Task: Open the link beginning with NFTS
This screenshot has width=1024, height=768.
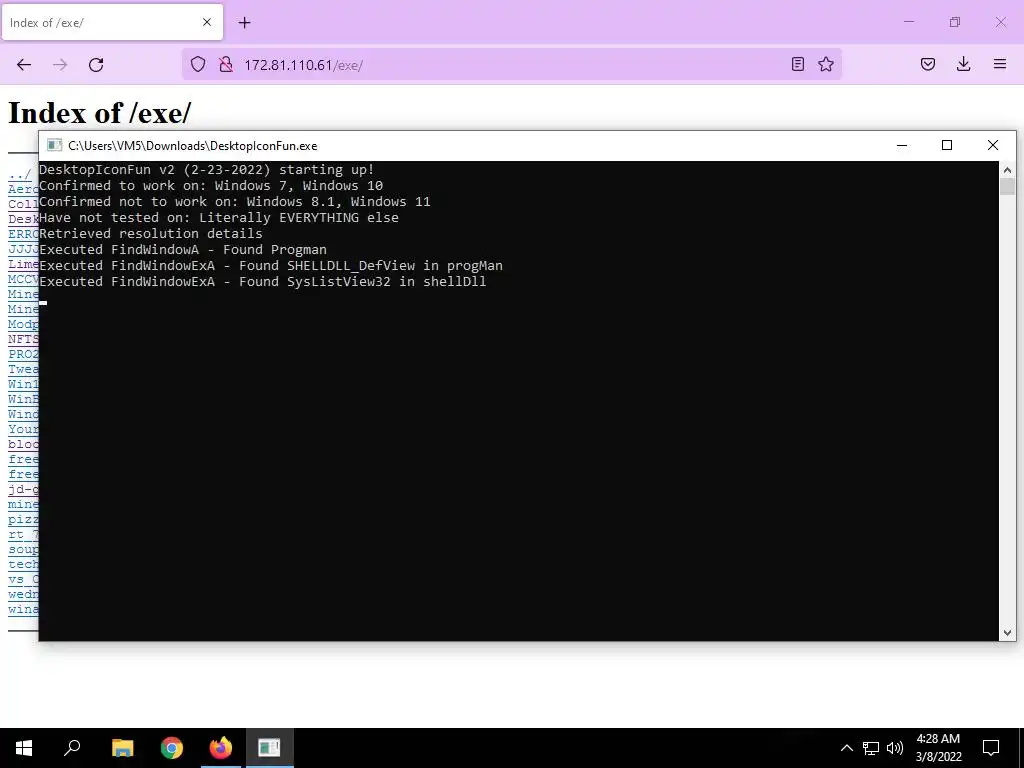Action: 23,339
